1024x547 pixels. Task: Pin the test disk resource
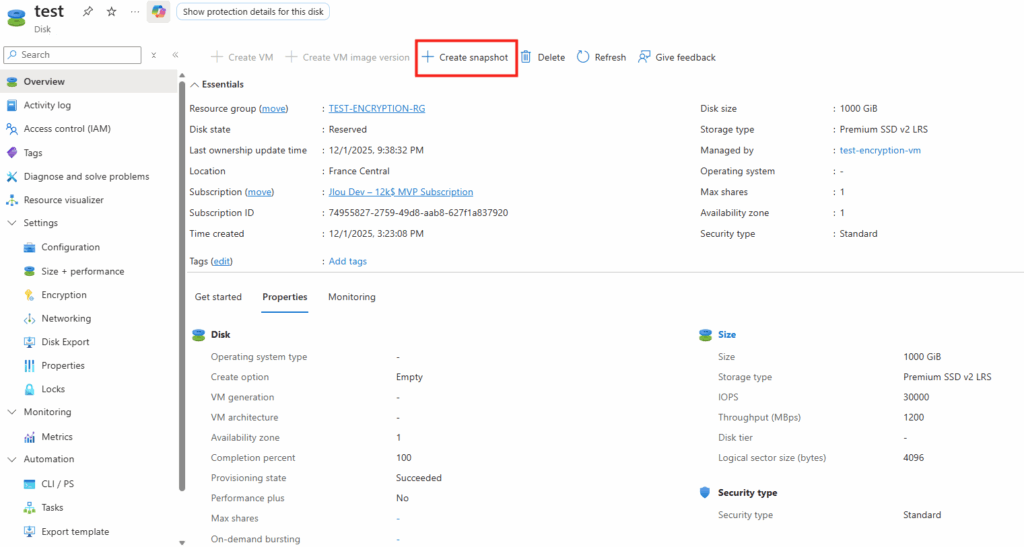(87, 11)
